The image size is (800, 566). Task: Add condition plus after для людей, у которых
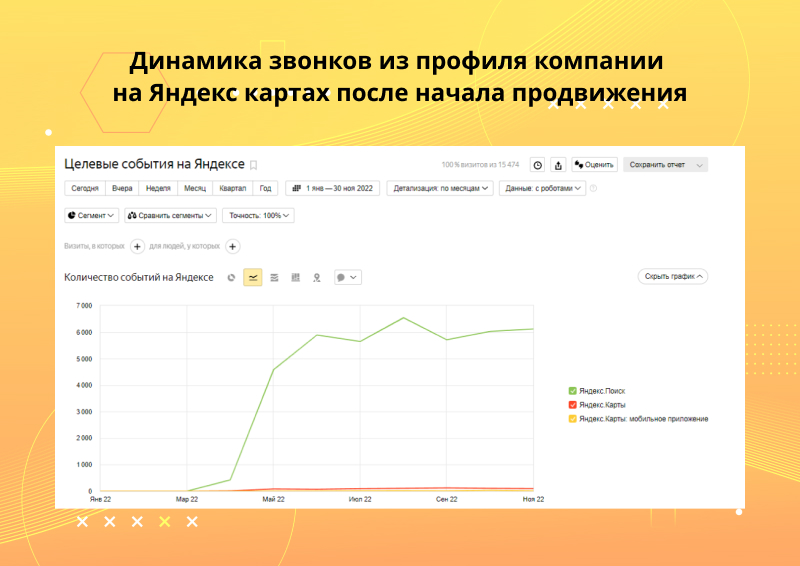[233, 247]
